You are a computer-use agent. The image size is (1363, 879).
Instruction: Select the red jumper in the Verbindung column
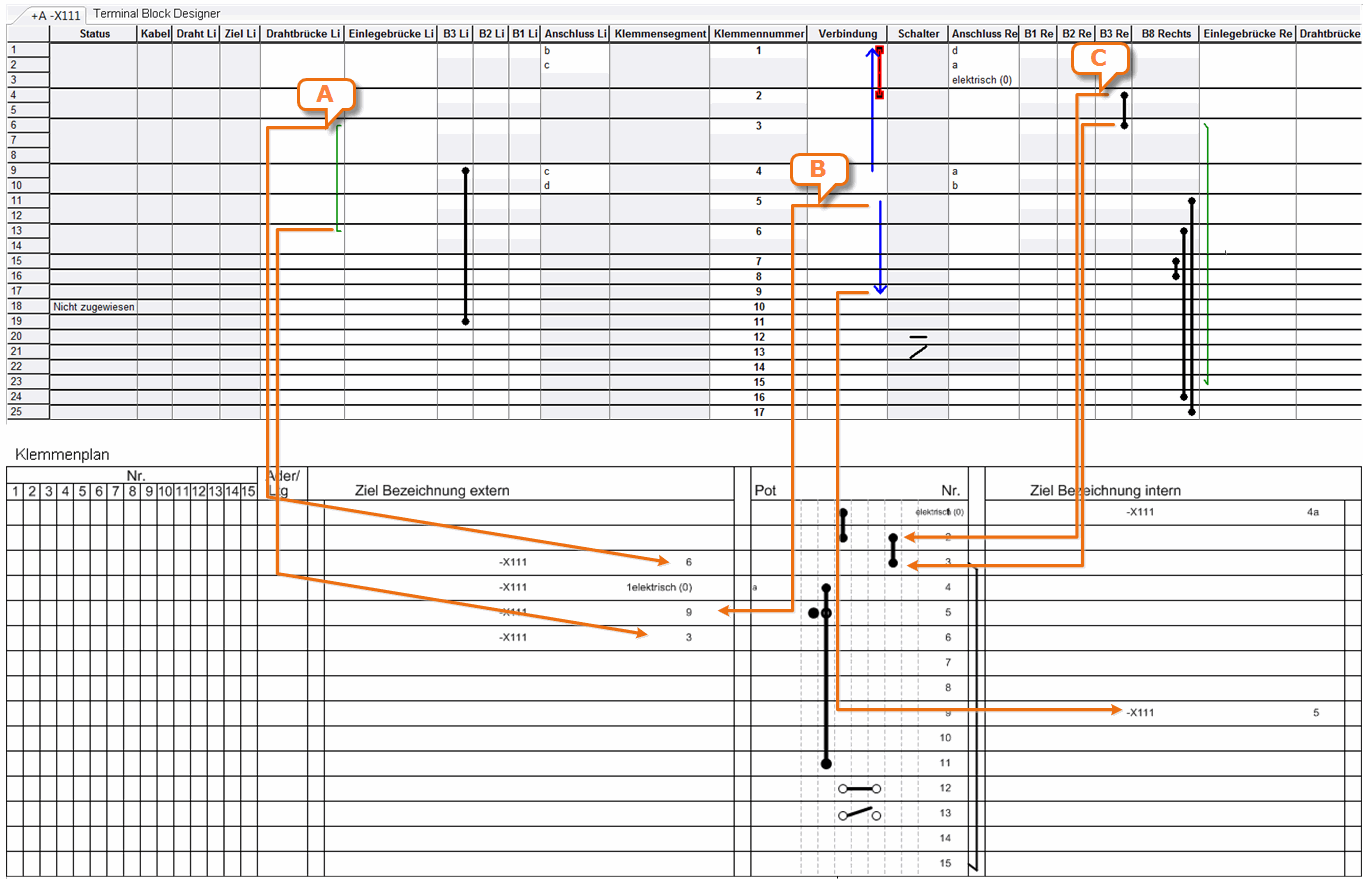879,72
